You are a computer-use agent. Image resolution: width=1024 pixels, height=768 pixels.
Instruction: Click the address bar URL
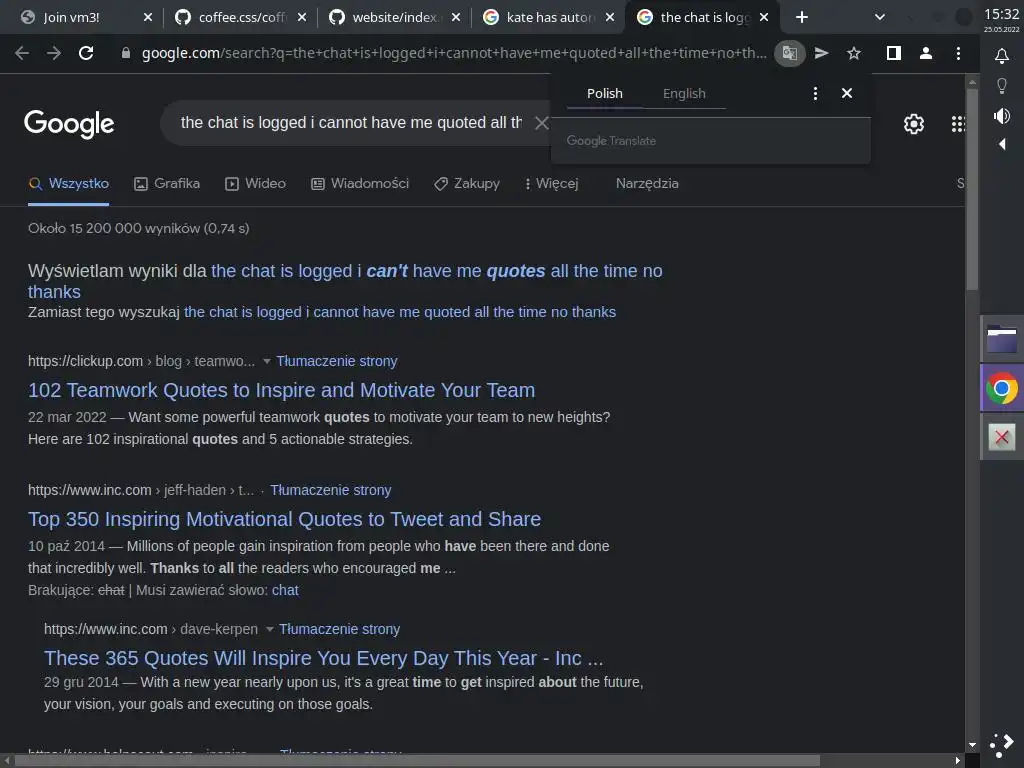click(454, 54)
